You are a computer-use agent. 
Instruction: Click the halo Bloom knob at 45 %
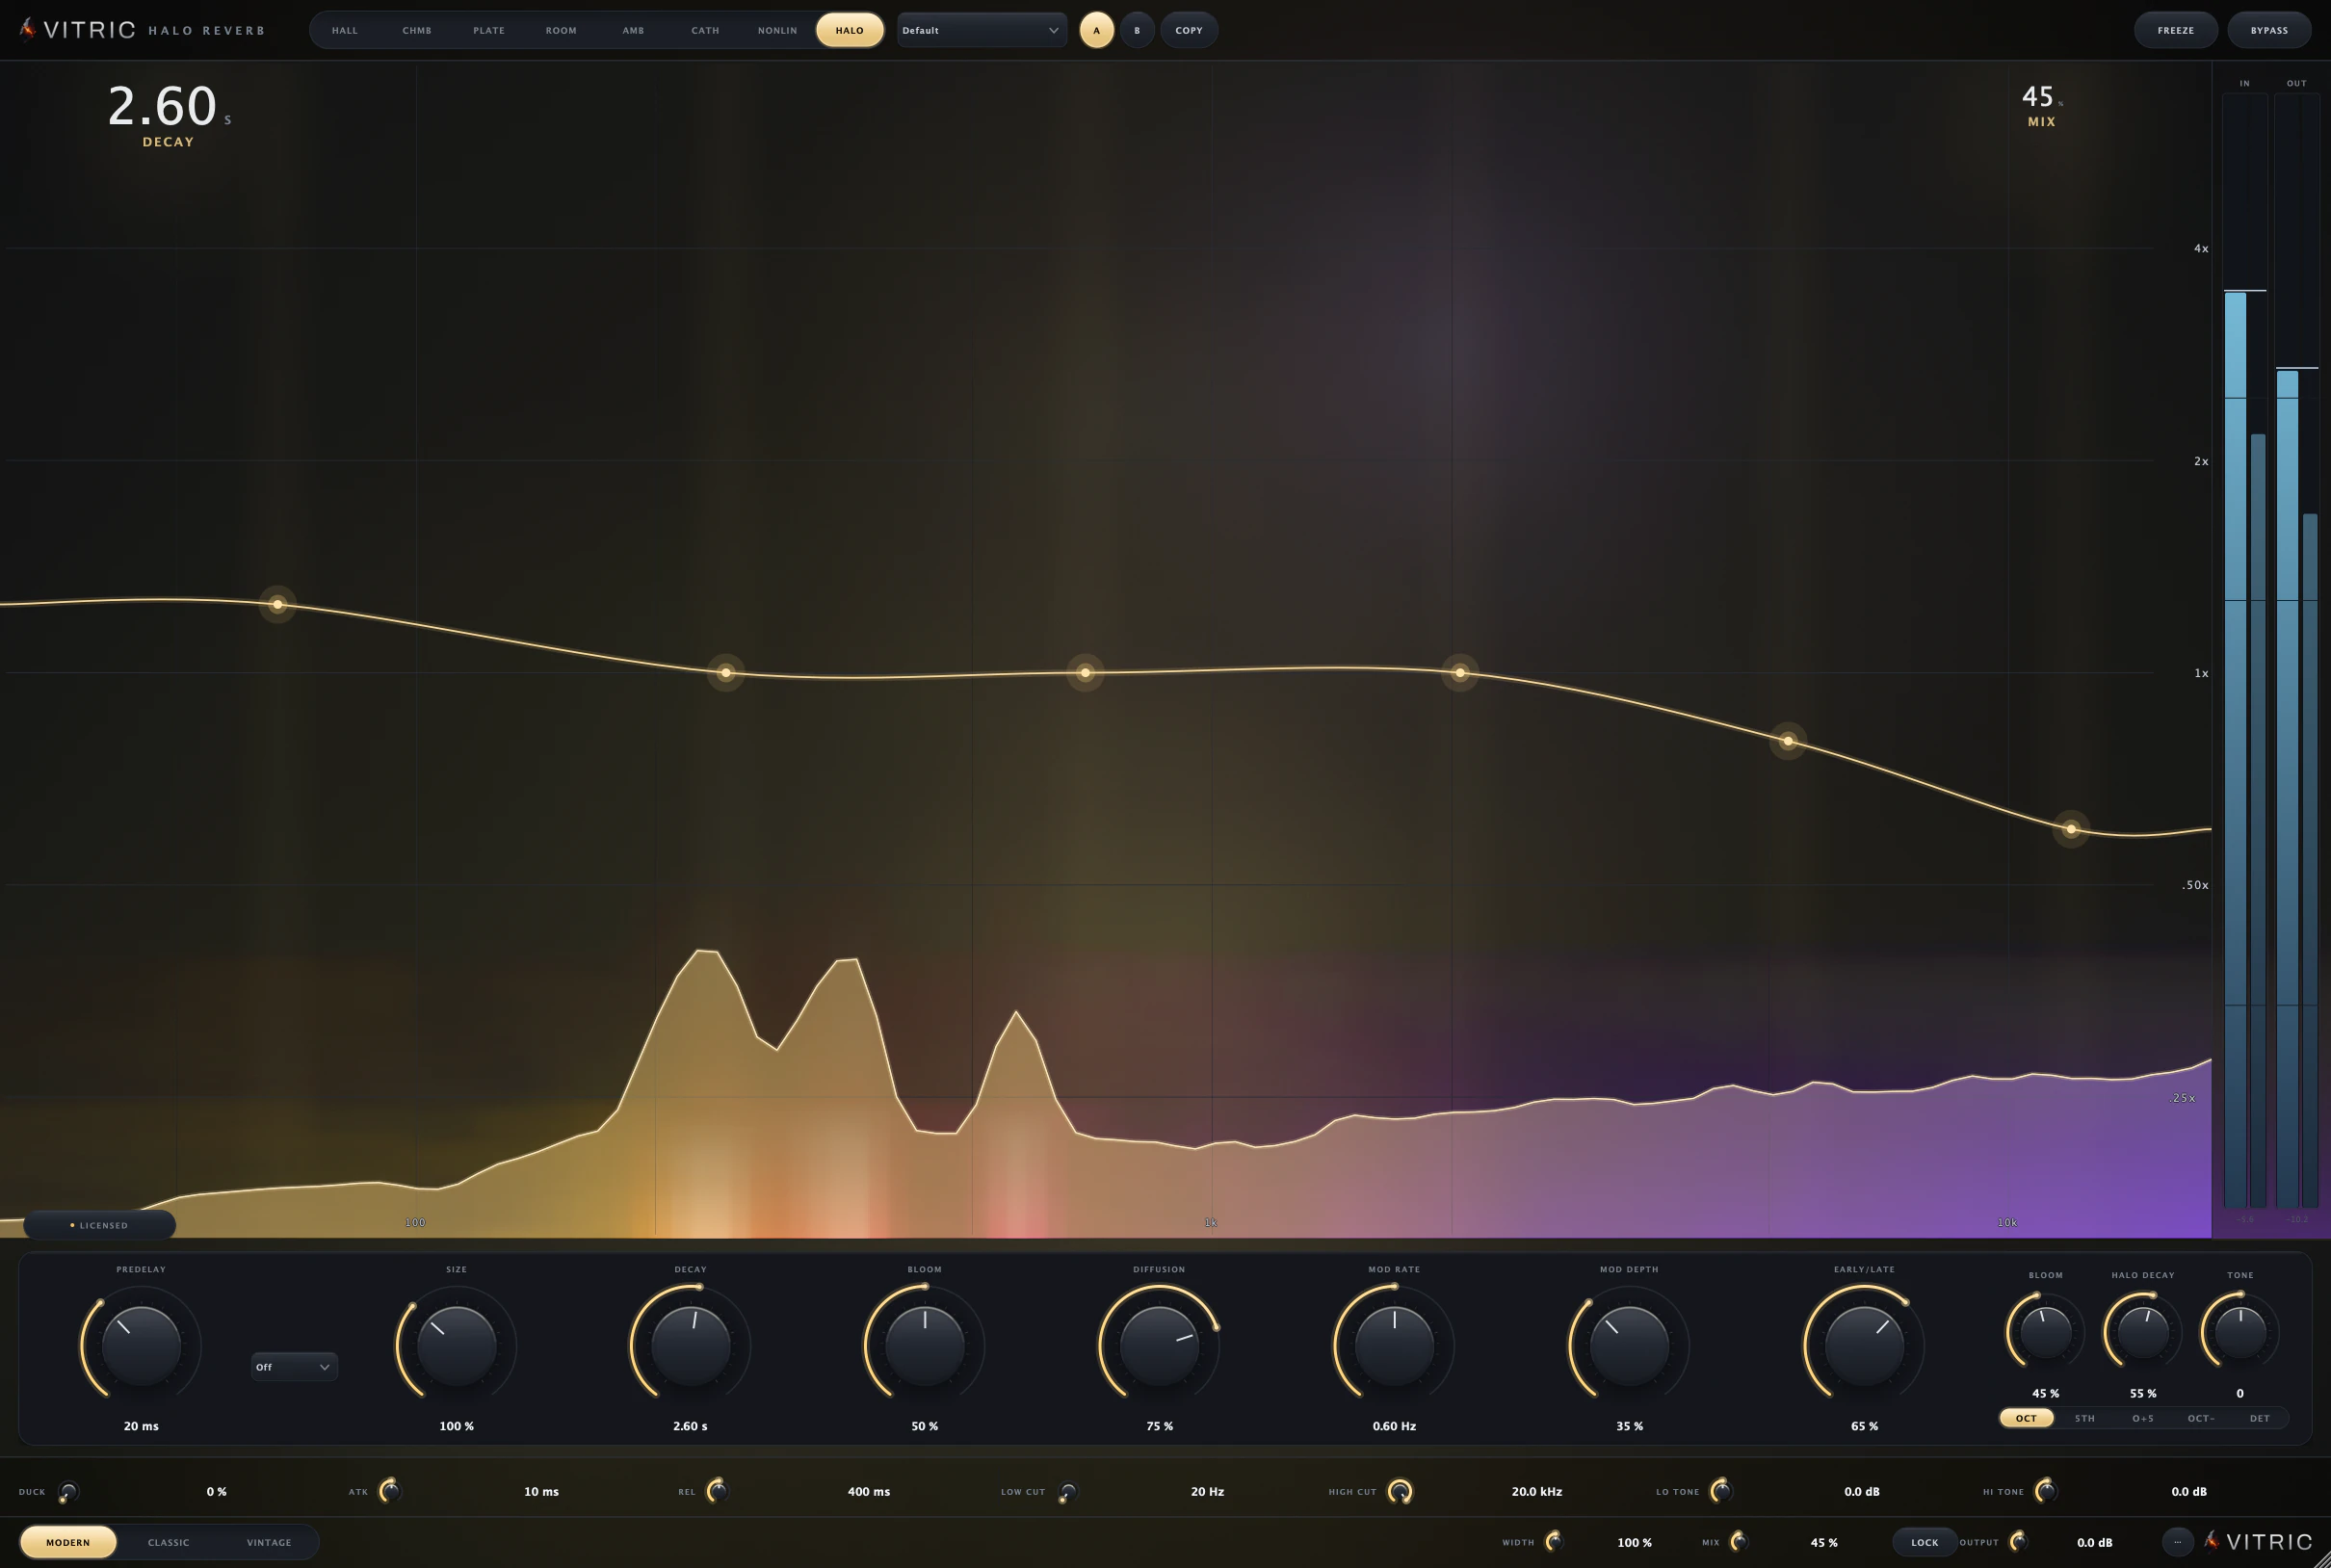[2045, 1332]
